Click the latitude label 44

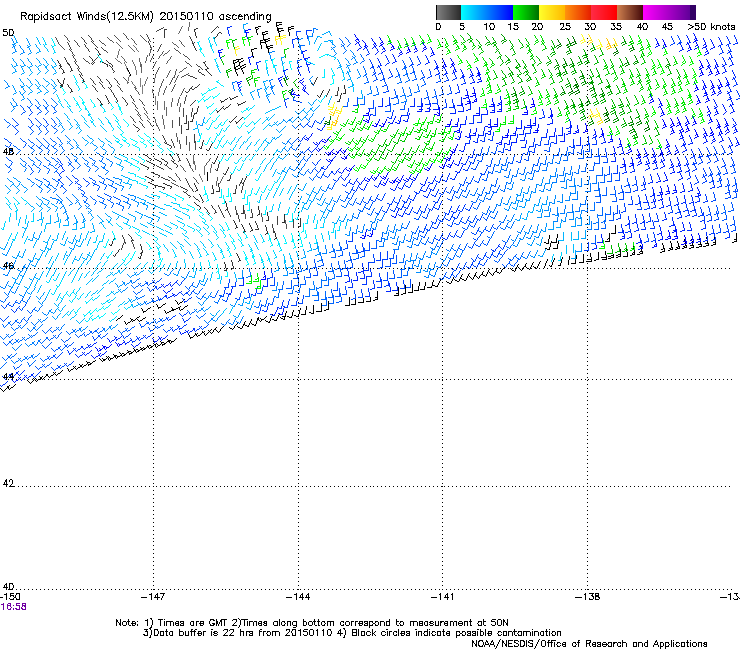coord(8,376)
